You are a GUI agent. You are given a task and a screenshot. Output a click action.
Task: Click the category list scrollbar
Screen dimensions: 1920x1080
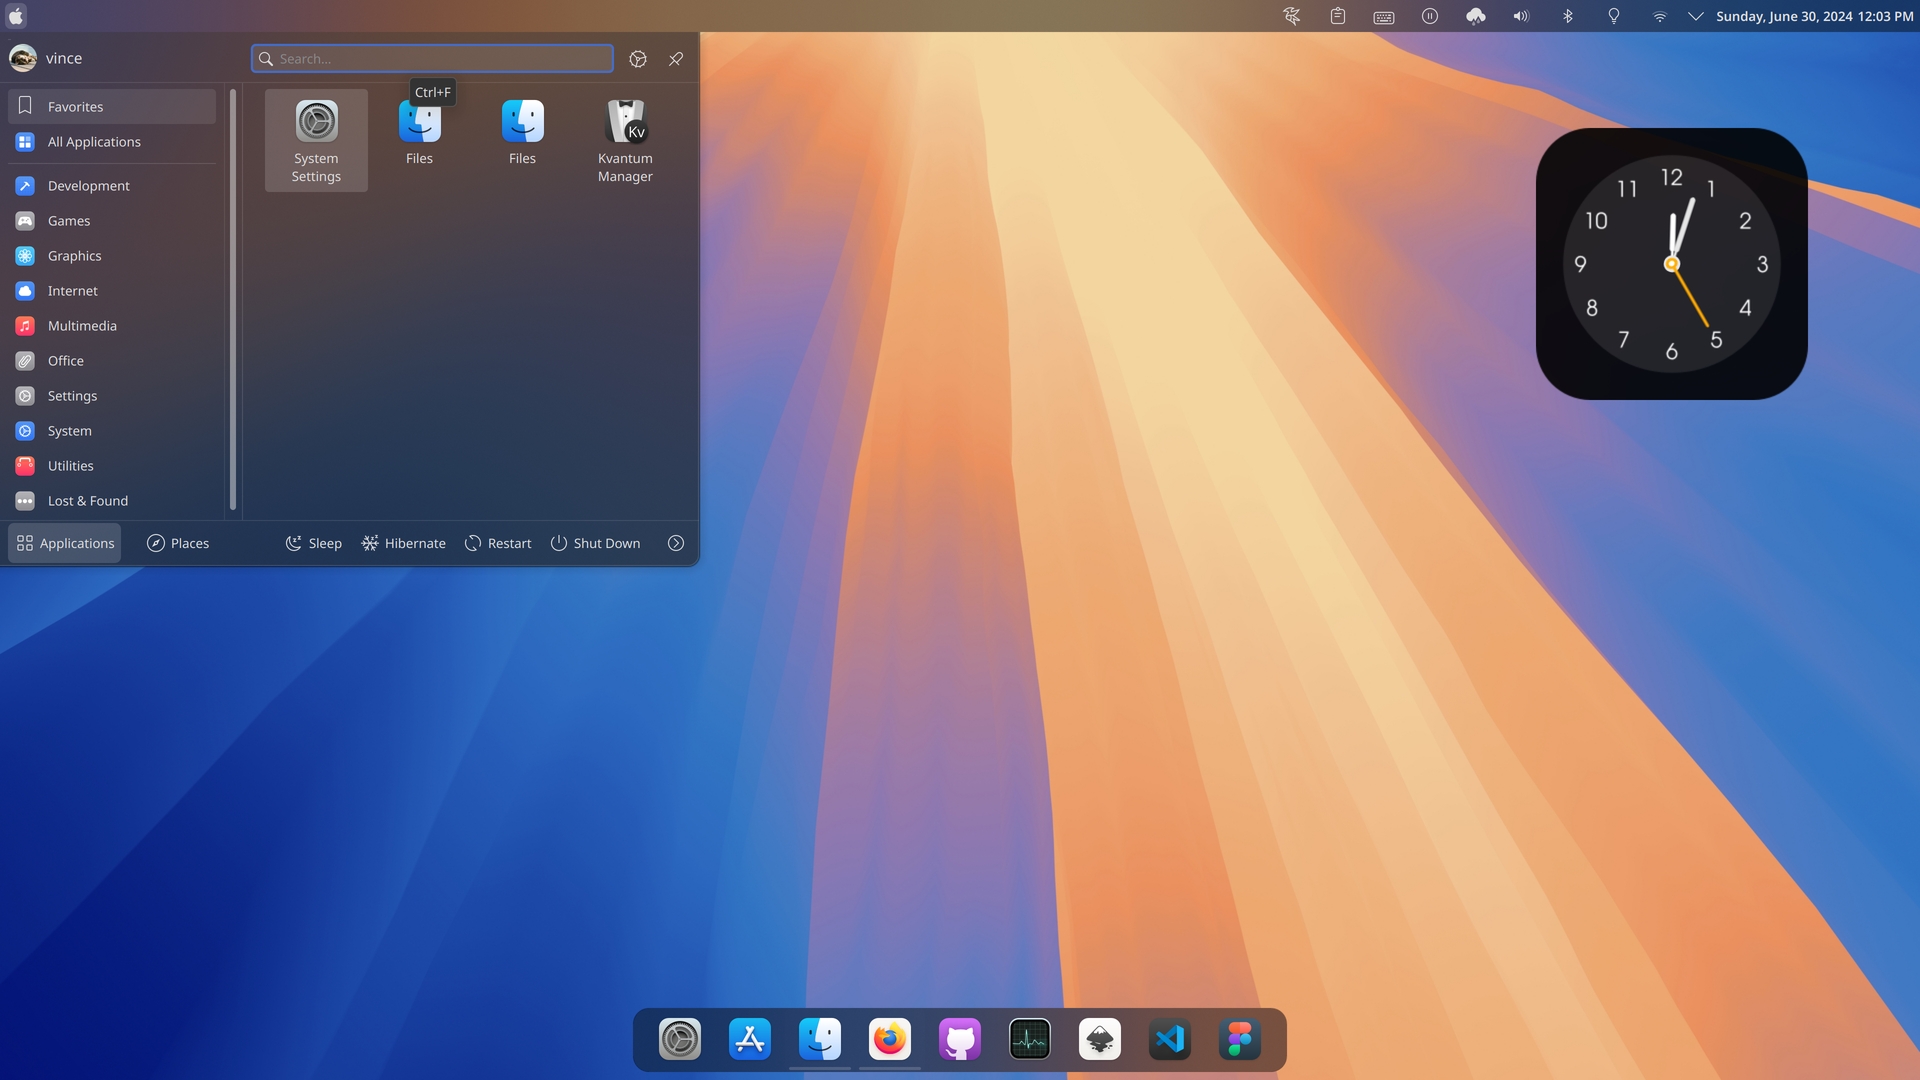(x=233, y=300)
